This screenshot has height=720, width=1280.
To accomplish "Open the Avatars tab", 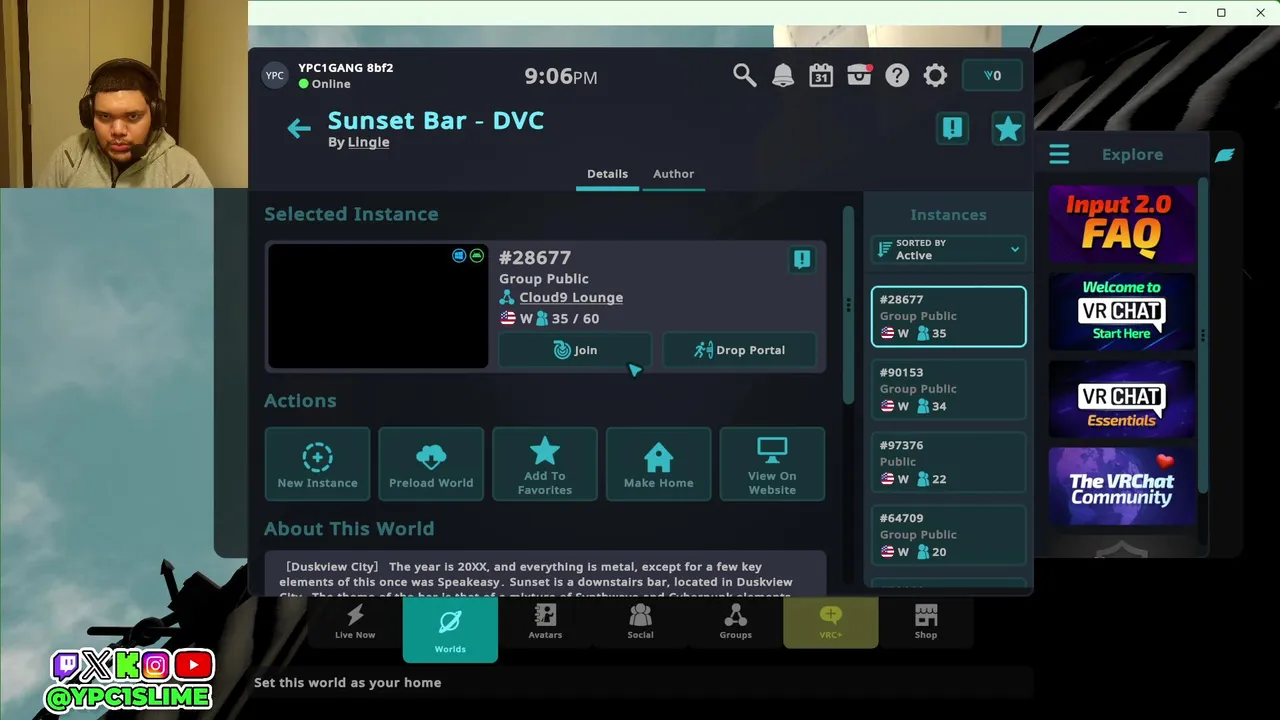I will pos(545,622).
